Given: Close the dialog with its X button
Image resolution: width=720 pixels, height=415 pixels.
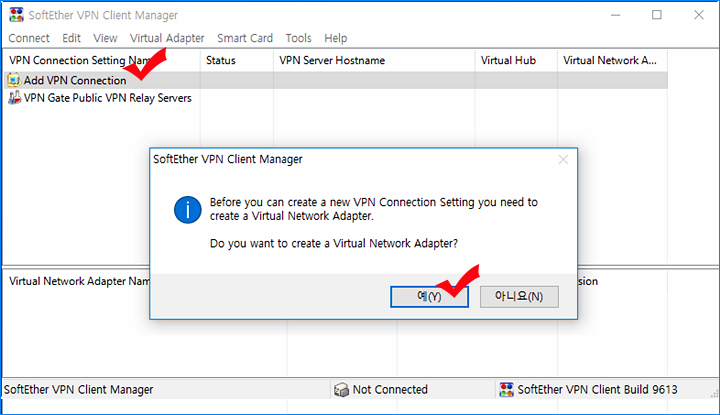Looking at the screenshot, I should coord(563,160).
